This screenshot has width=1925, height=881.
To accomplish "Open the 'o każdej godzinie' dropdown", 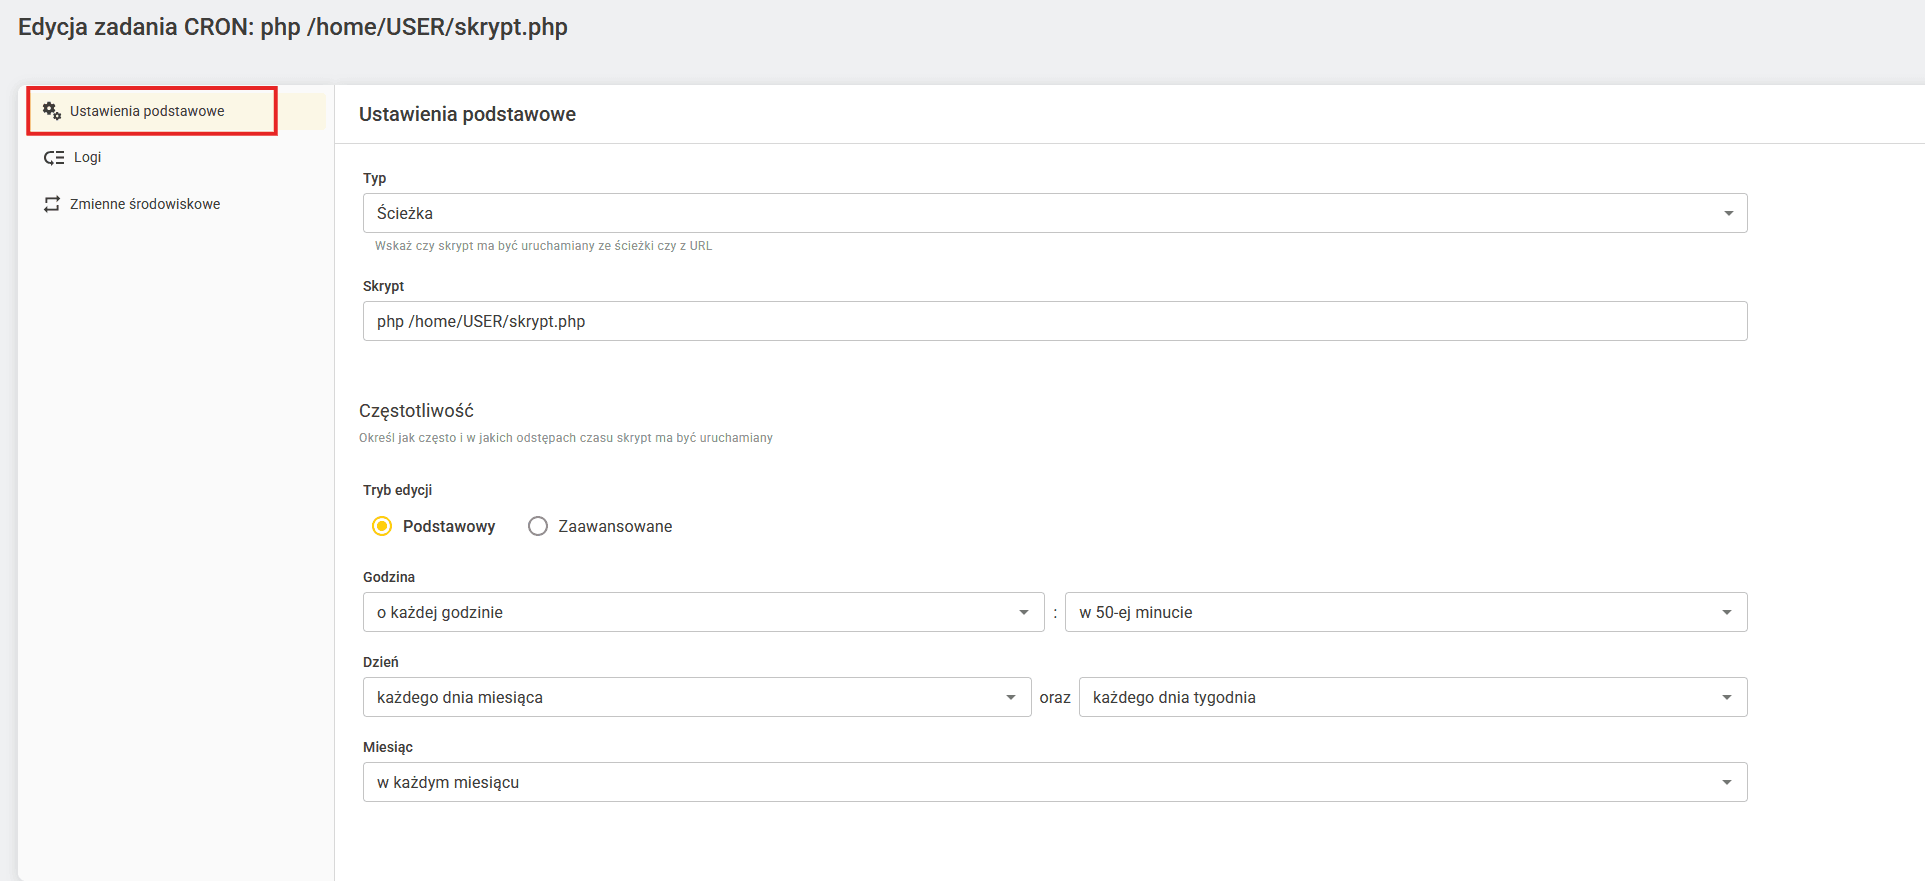I will (x=703, y=612).
